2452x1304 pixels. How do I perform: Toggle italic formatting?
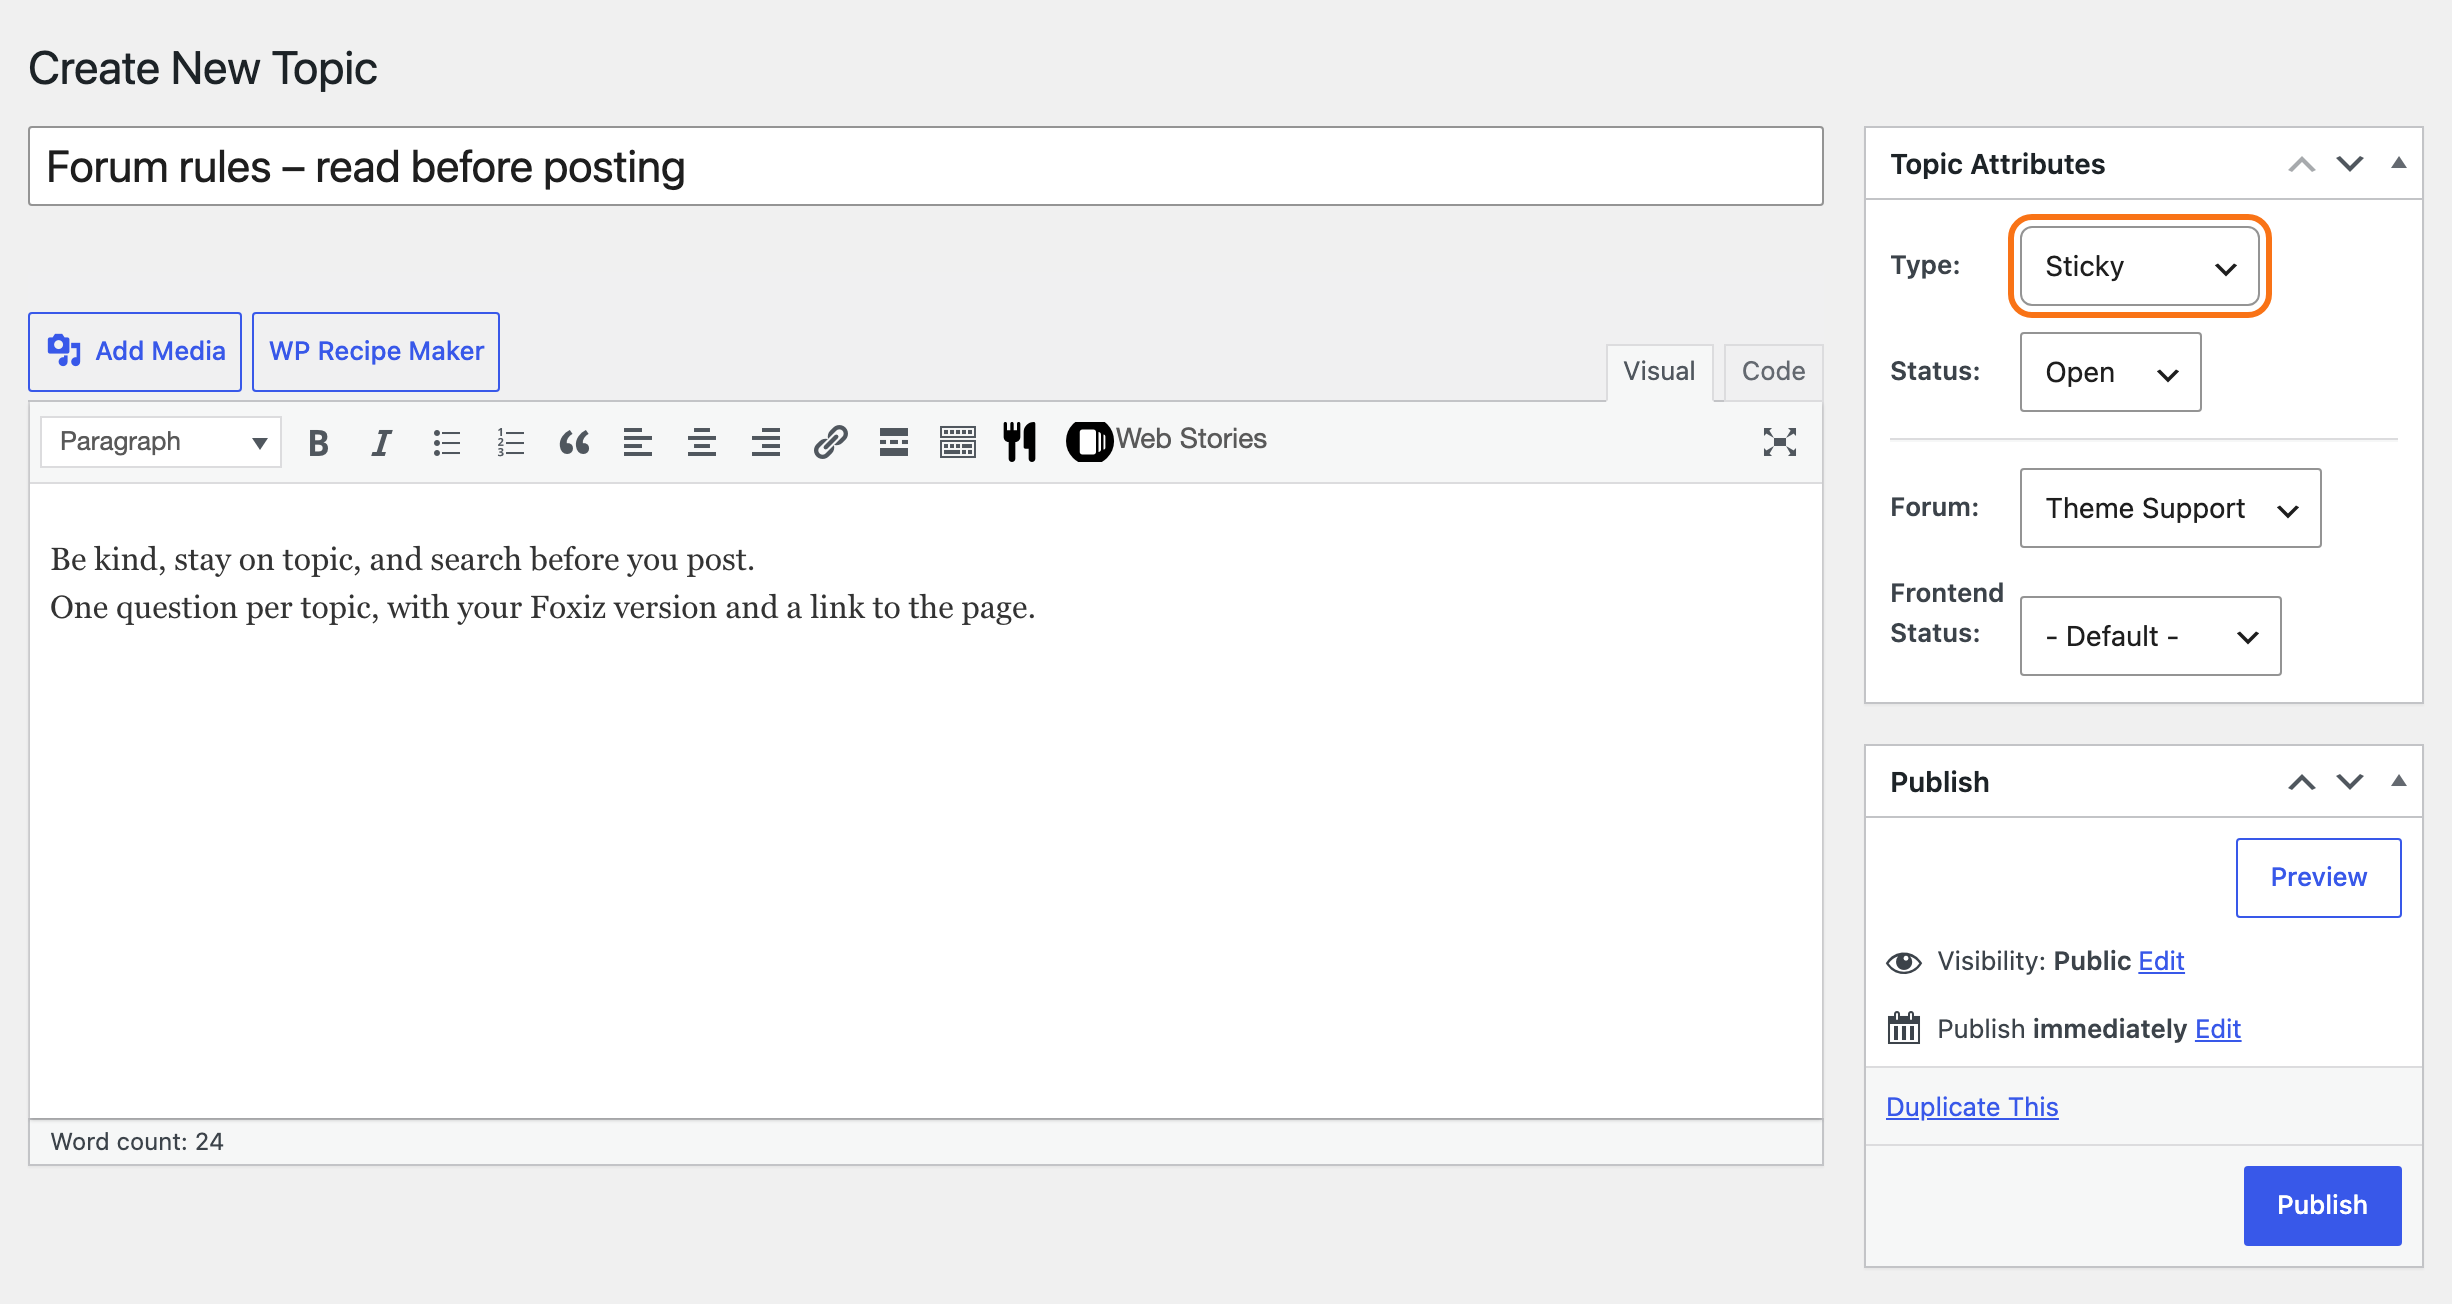381,442
